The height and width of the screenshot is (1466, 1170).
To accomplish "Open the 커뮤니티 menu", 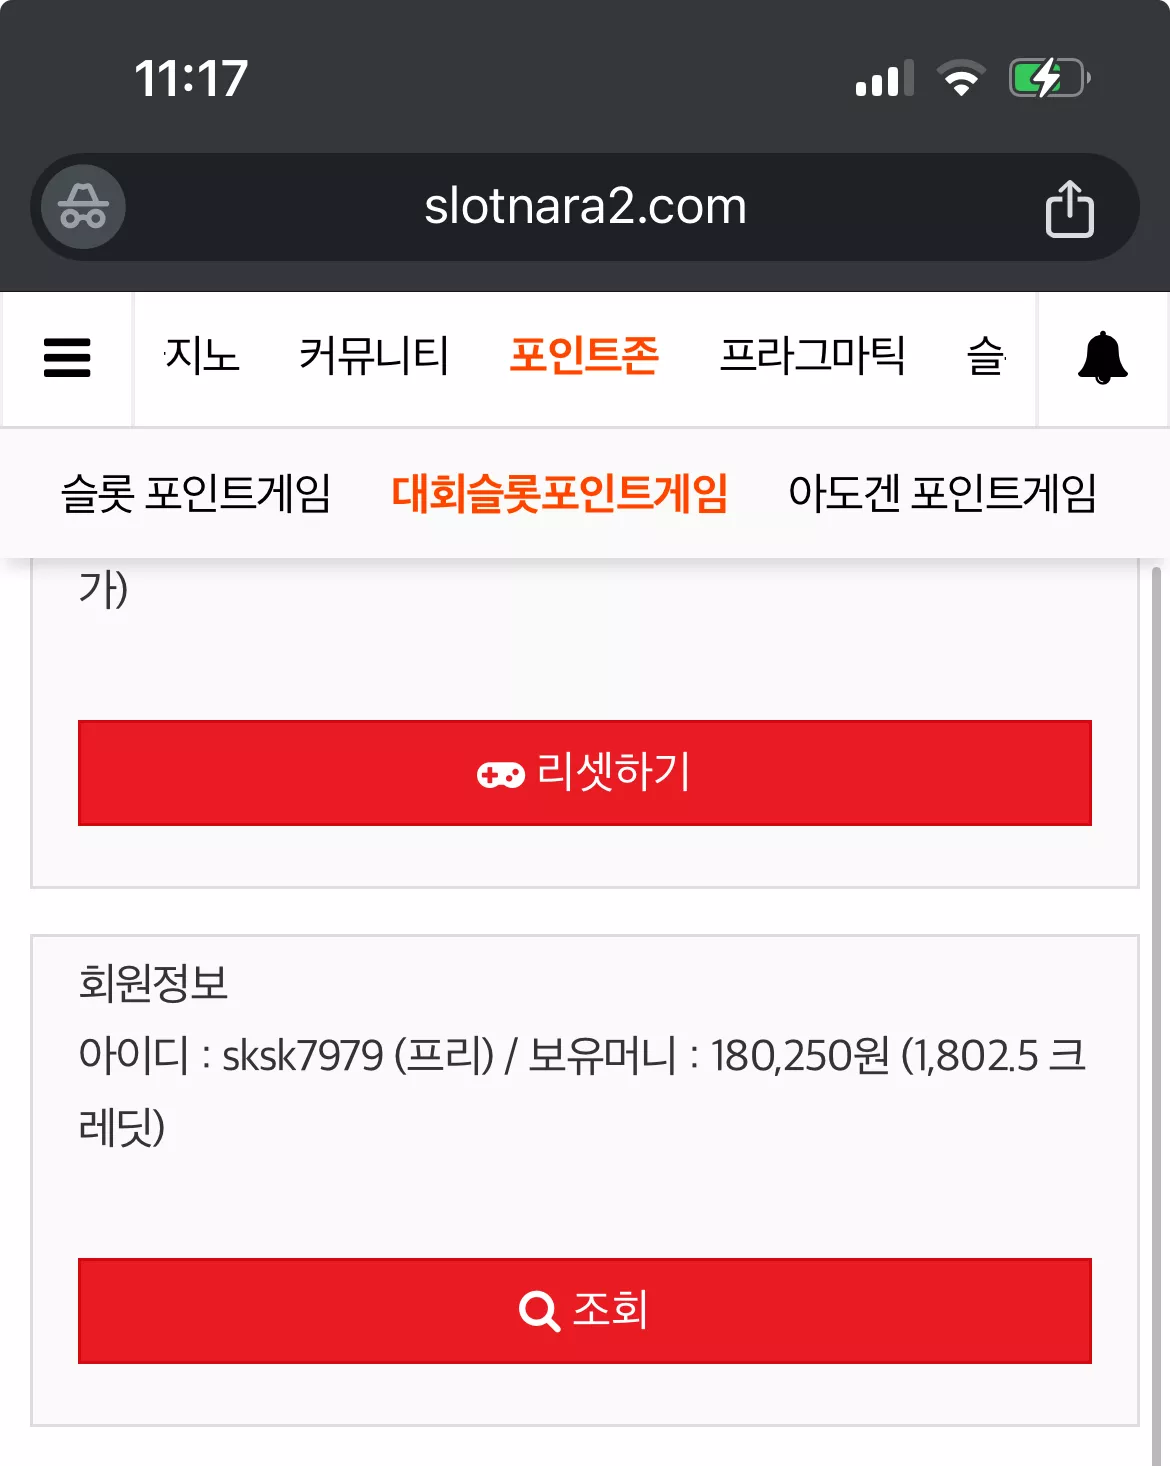I will (x=374, y=356).
